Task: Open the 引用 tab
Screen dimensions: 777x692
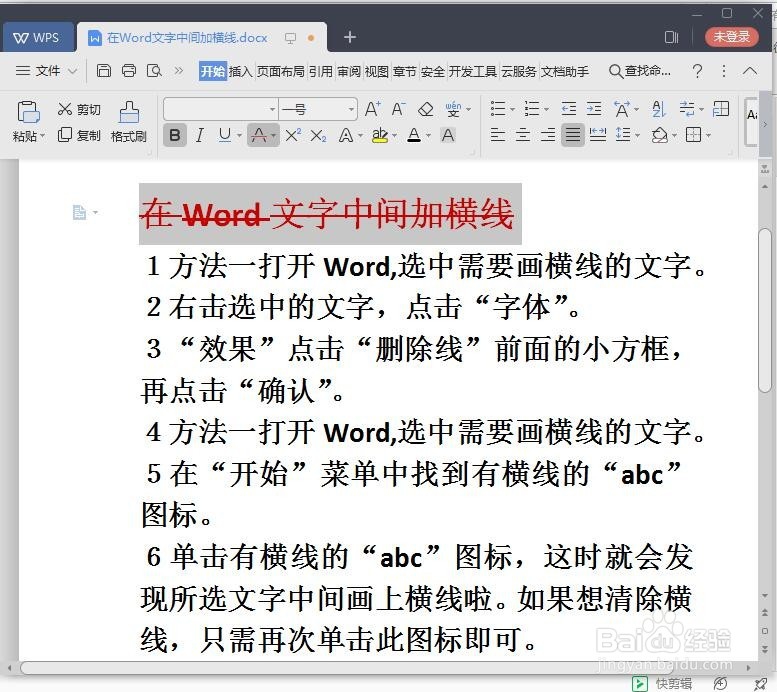Action: point(321,71)
